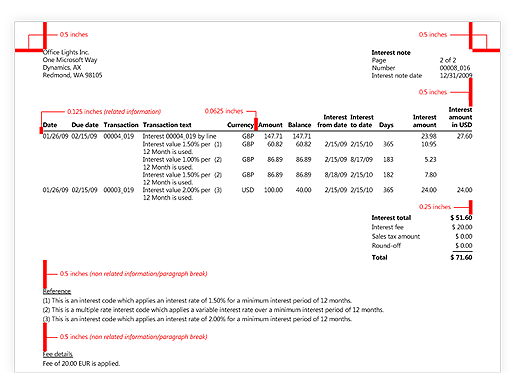Select the Redmond, WA 98105 line
The width and height of the screenshot is (515, 373).
click(x=72, y=75)
